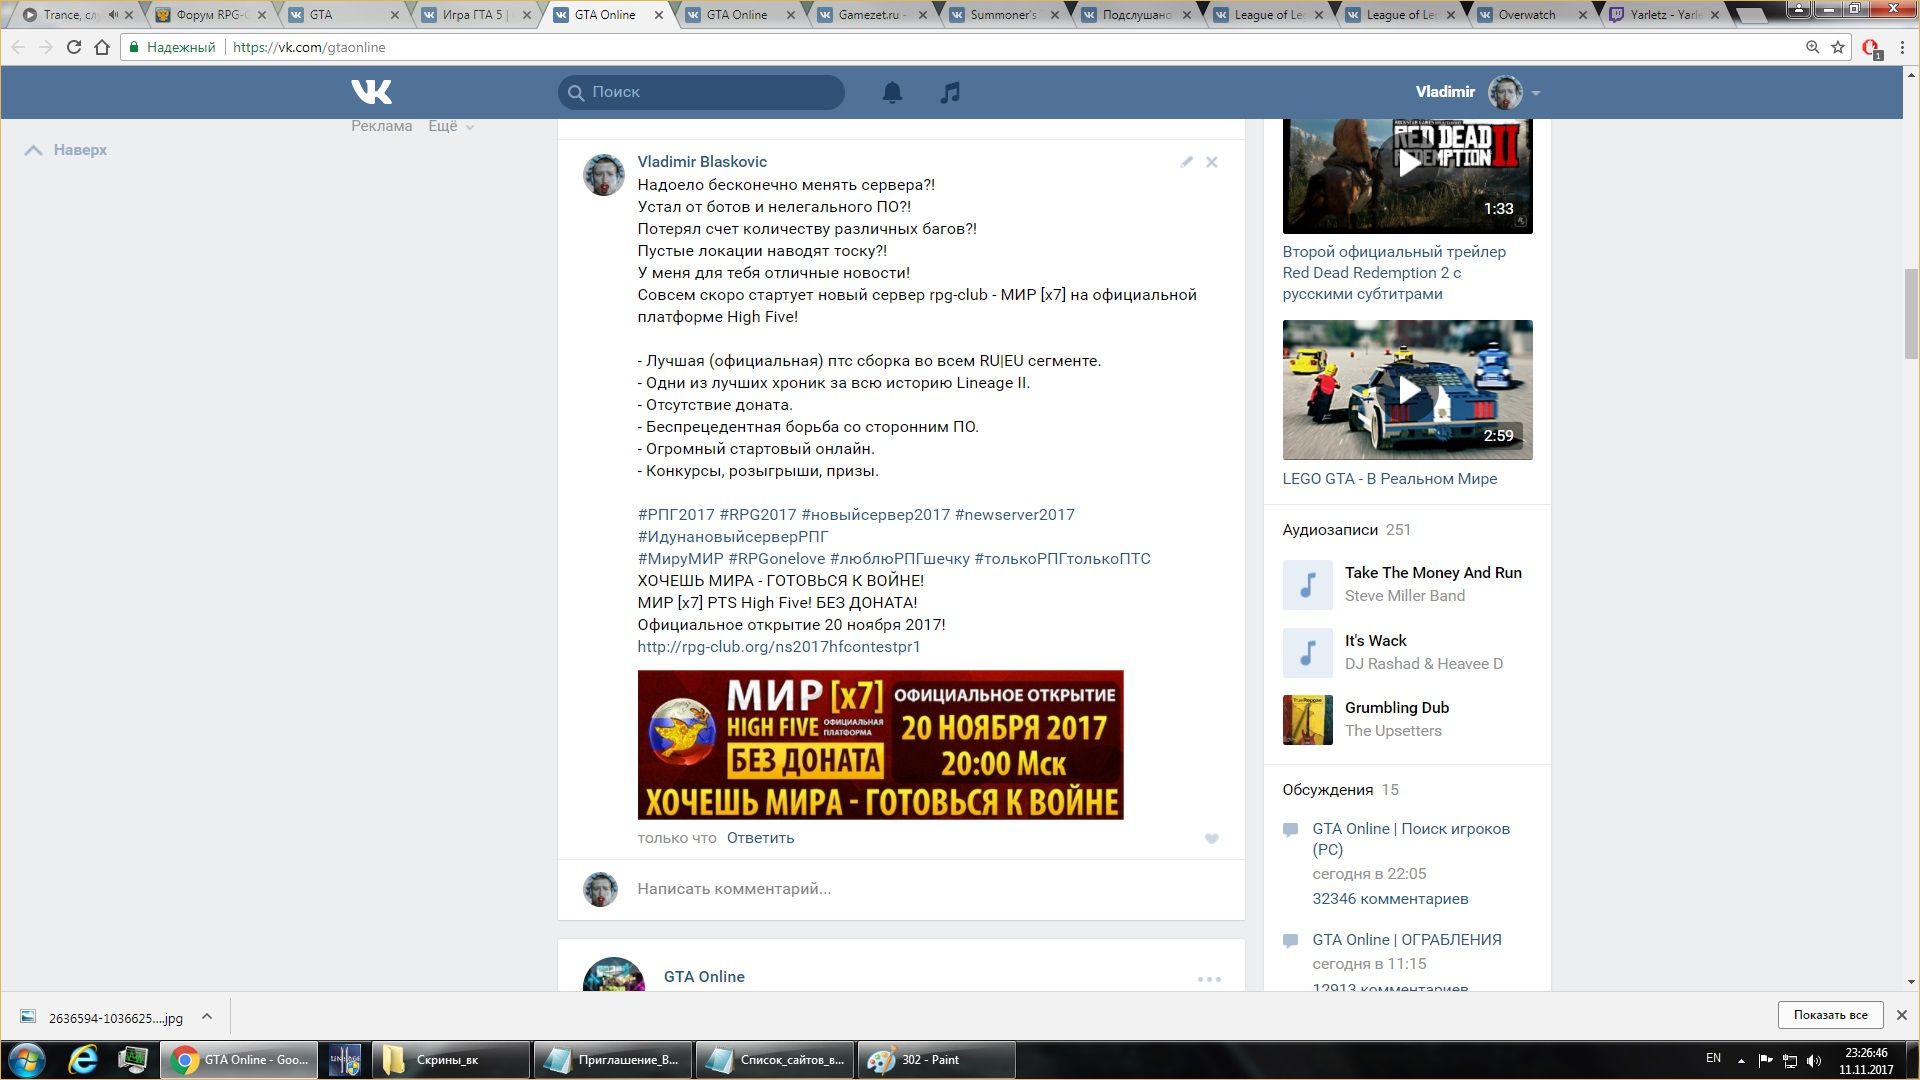This screenshot has height=1080, width=1920.
Task: Reload the page in Chrome
Action: [73, 47]
